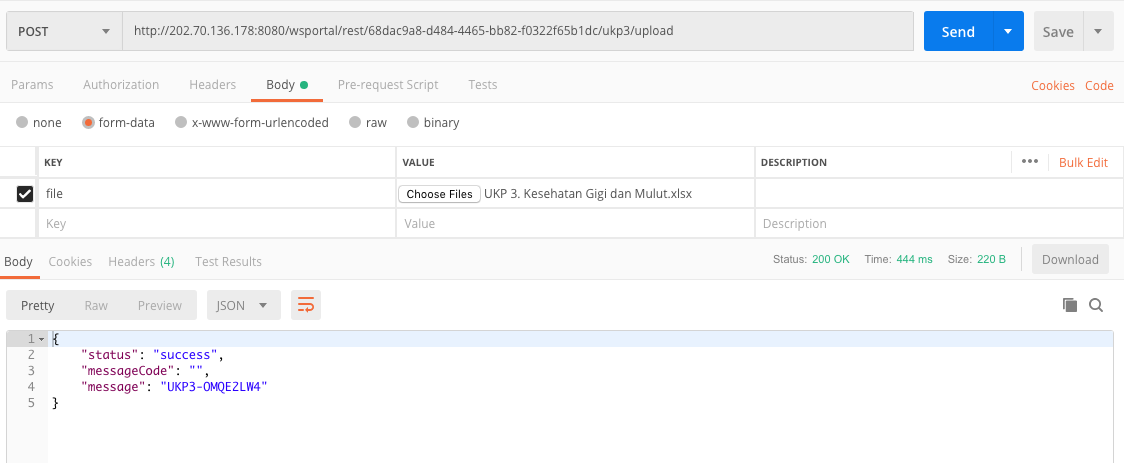The height and width of the screenshot is (463, 1124).
Task: Select the raw body type radio
Action: pos(355,123)
